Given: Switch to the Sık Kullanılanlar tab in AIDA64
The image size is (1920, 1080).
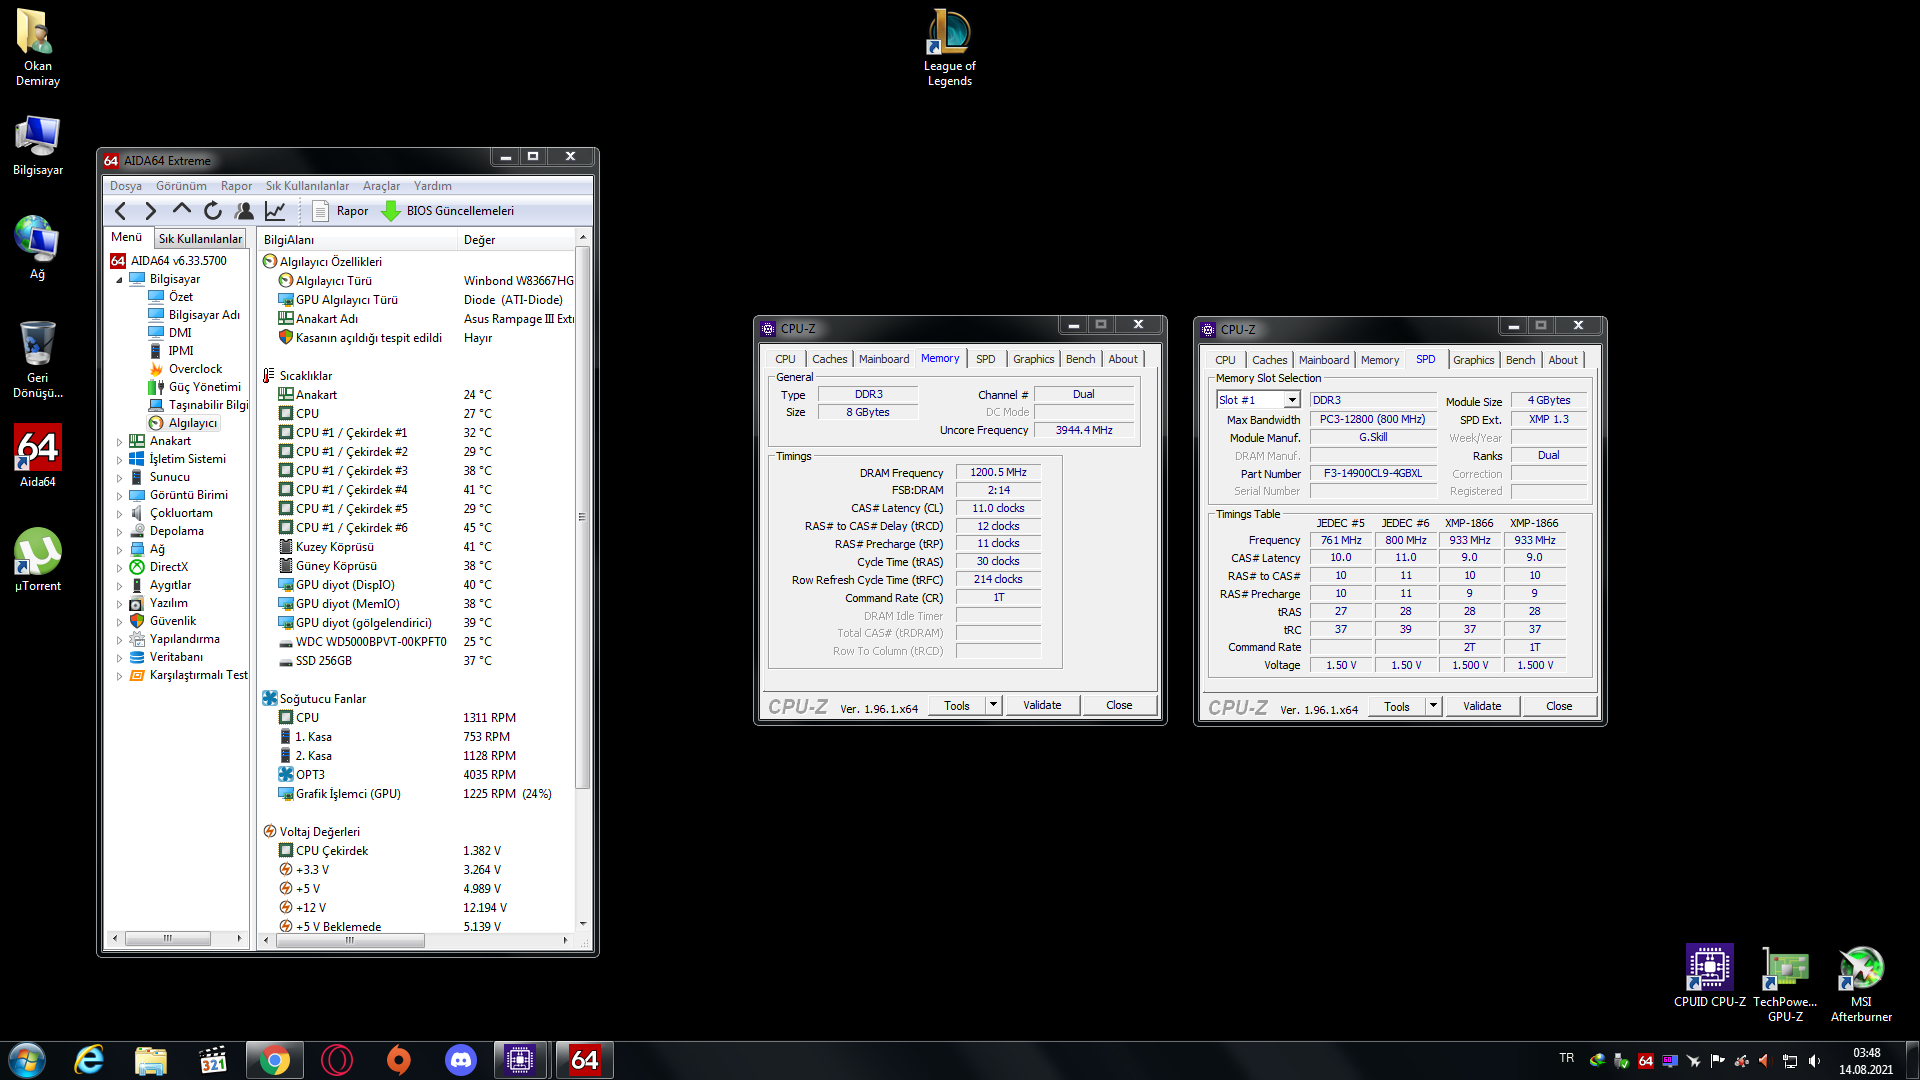Looking at the screenshot, I should pyautogui.click(x=200, y=239).
